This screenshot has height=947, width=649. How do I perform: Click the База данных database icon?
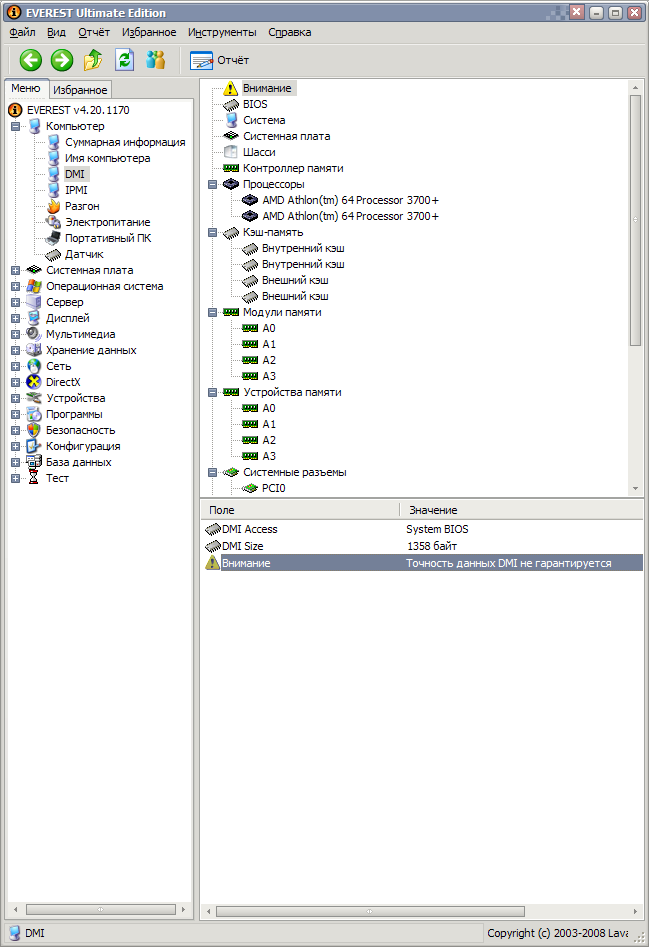click(x=34, y=462)
